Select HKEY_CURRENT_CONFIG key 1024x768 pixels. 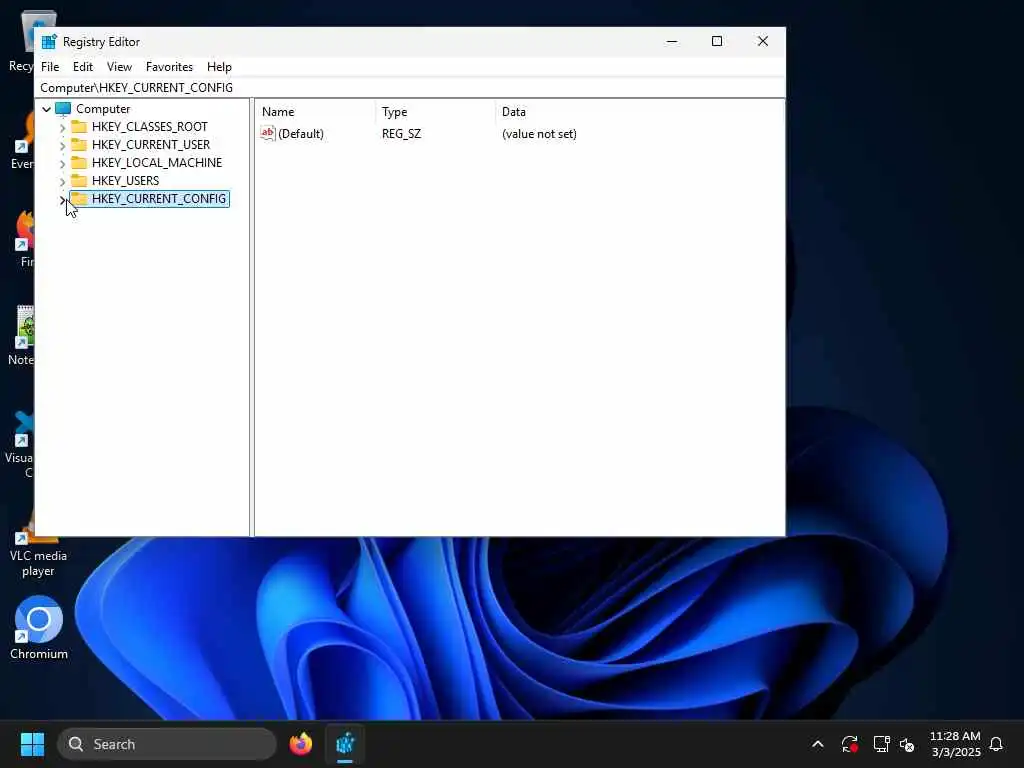coord(159,199)
